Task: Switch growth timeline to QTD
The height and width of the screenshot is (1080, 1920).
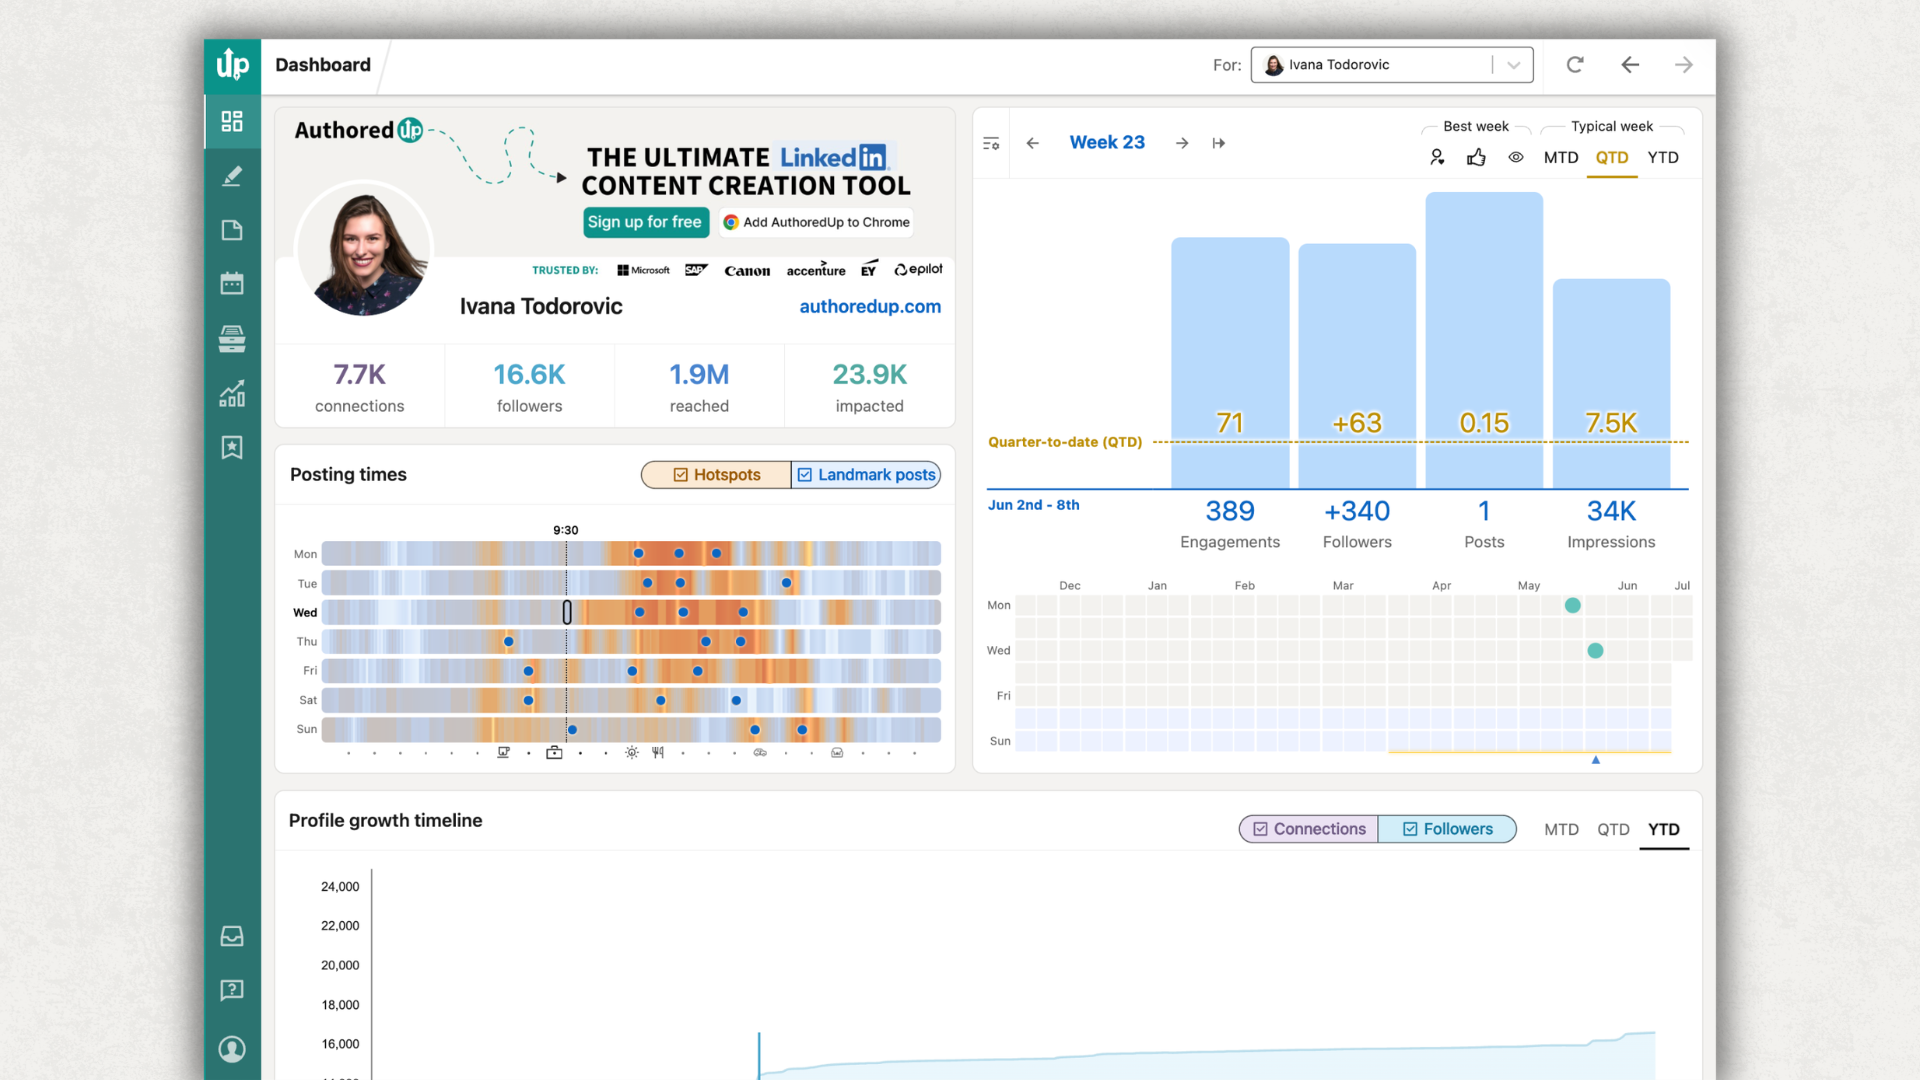Action: 1613,830
